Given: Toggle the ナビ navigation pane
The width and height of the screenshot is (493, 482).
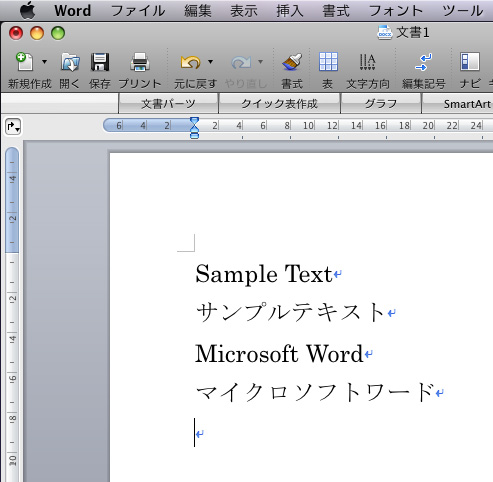Looking at the screenshot, I should (x=470, y=62).
